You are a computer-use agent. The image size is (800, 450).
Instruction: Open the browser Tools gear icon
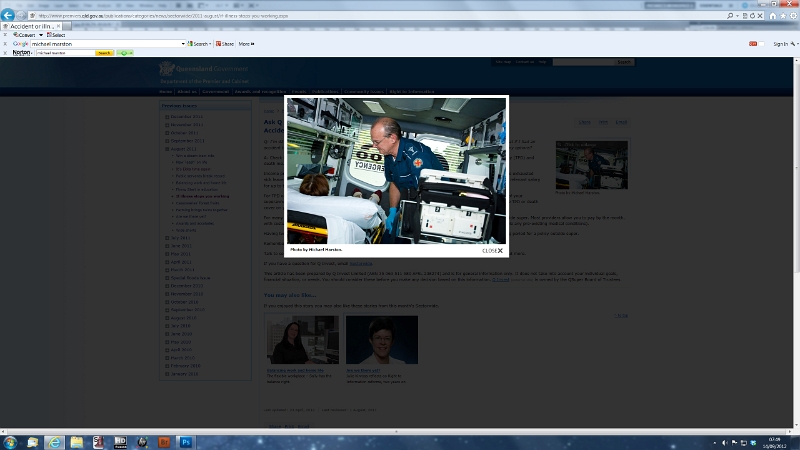(x=793, y=16)
